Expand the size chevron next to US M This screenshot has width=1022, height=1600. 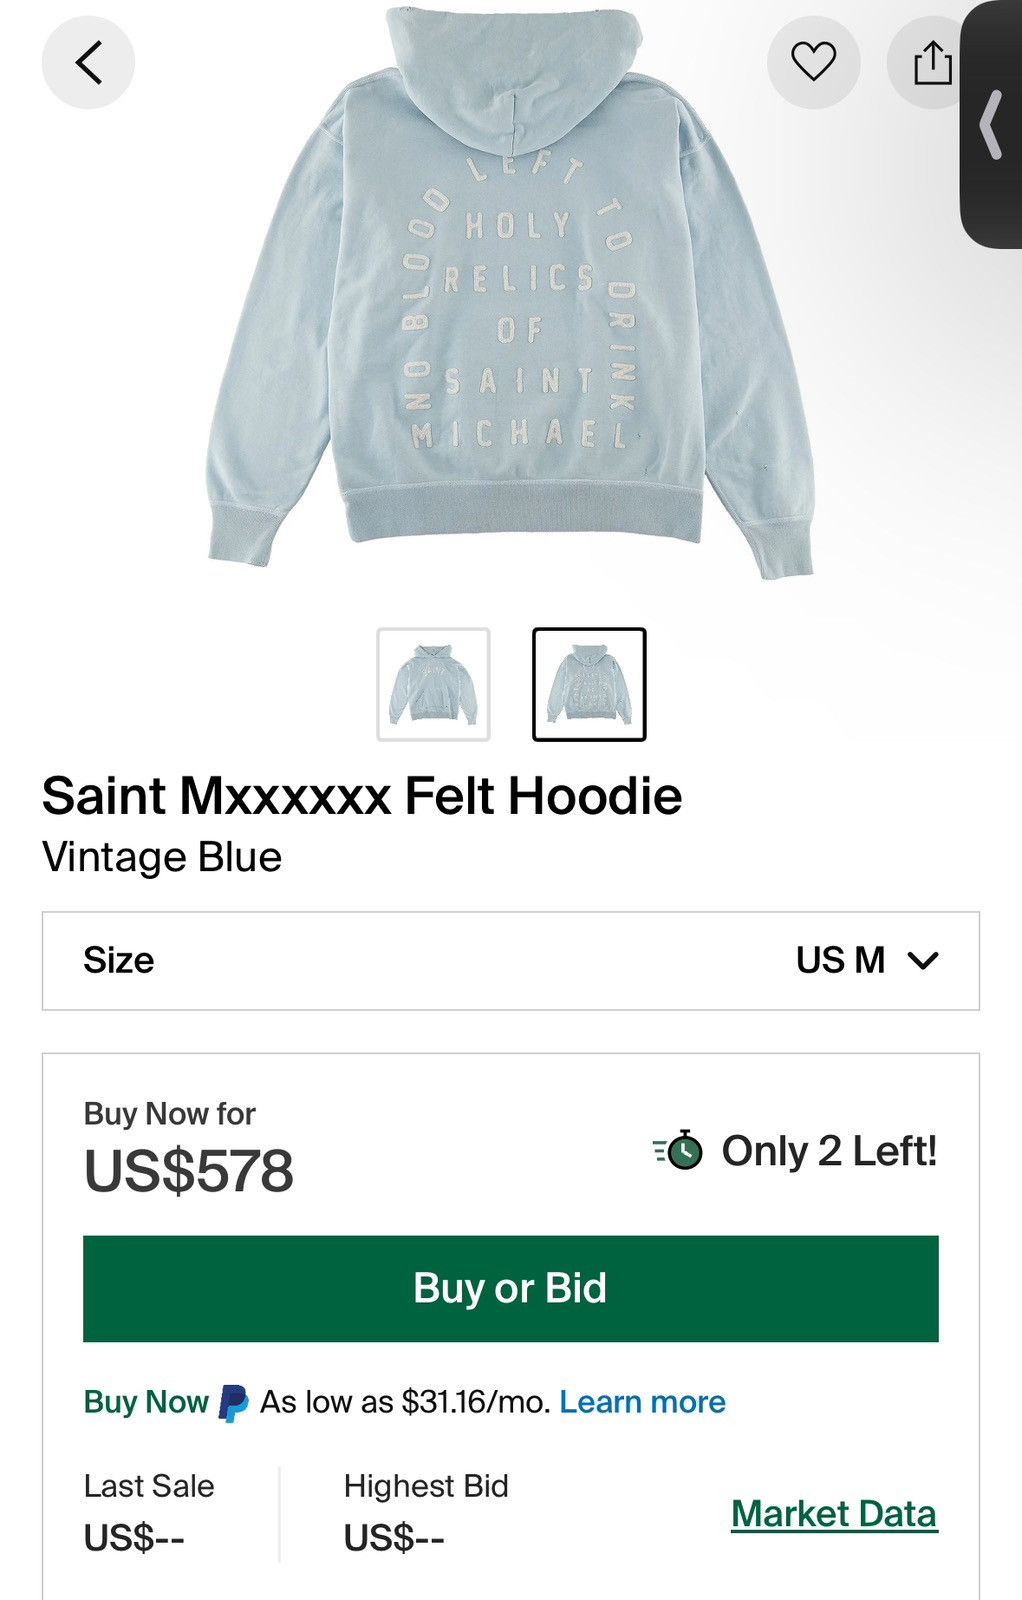click(x=923, y=961)
